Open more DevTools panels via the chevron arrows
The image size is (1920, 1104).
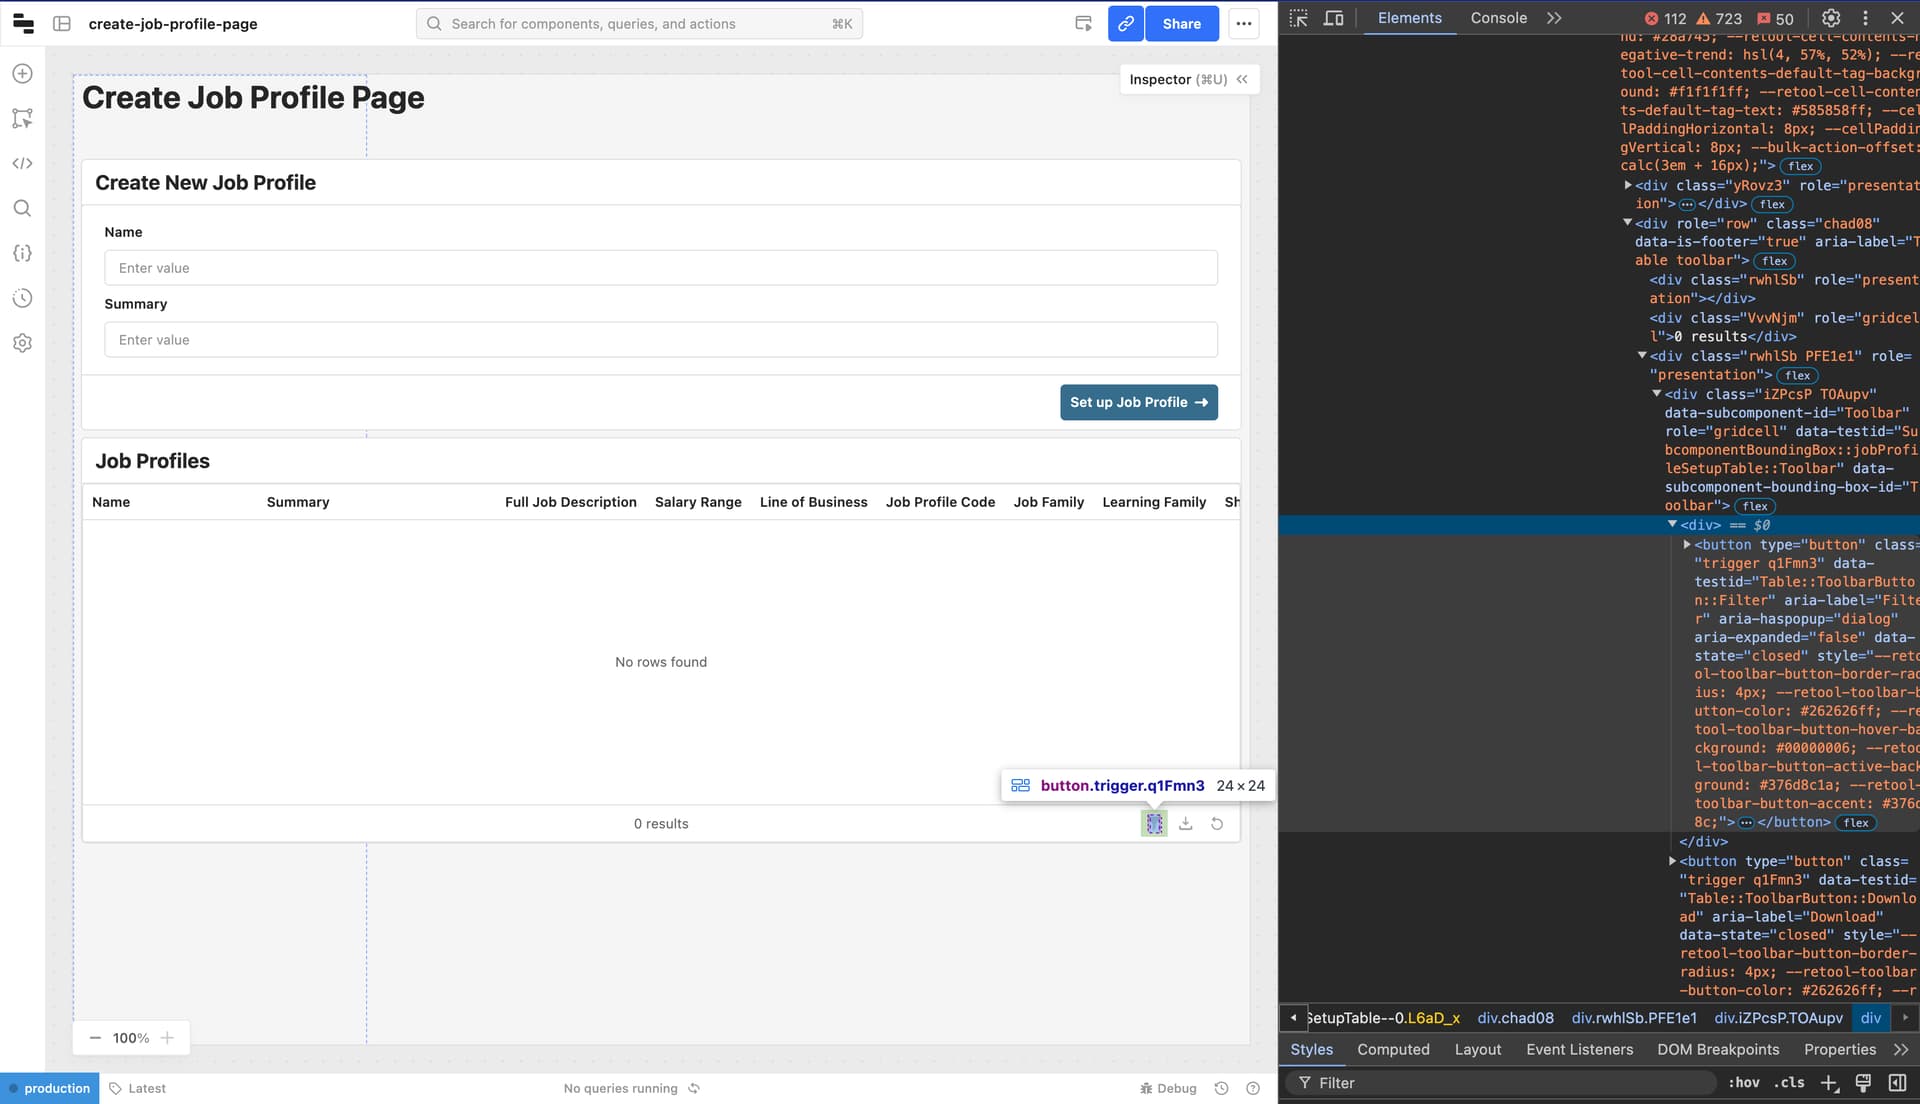(1553, 17)
